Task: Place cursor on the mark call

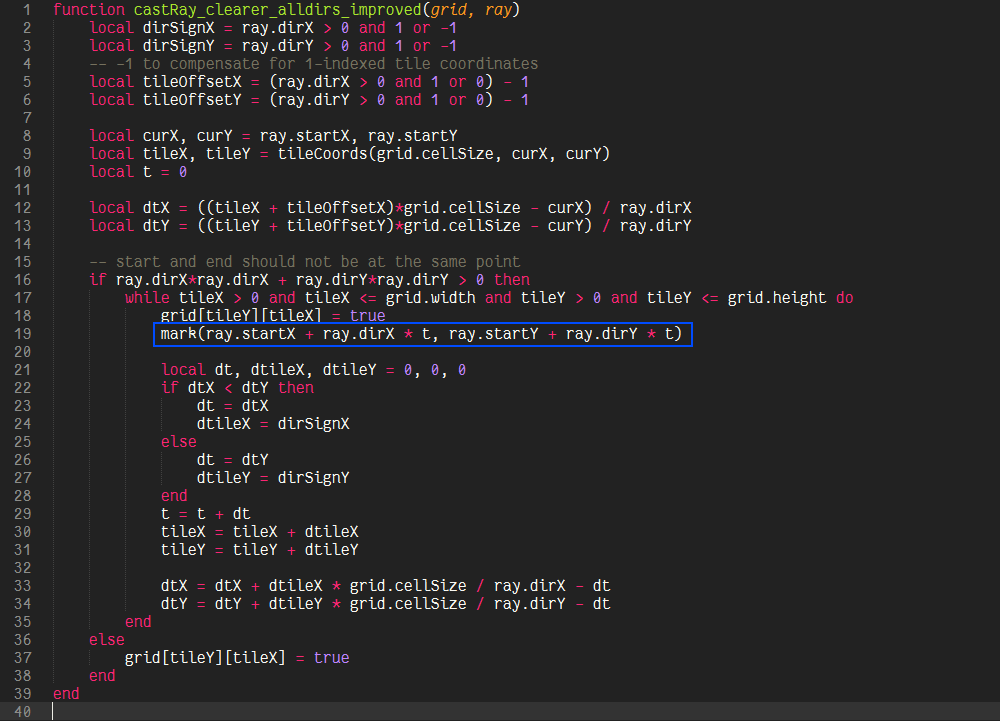Action: [x=180, y=334]
